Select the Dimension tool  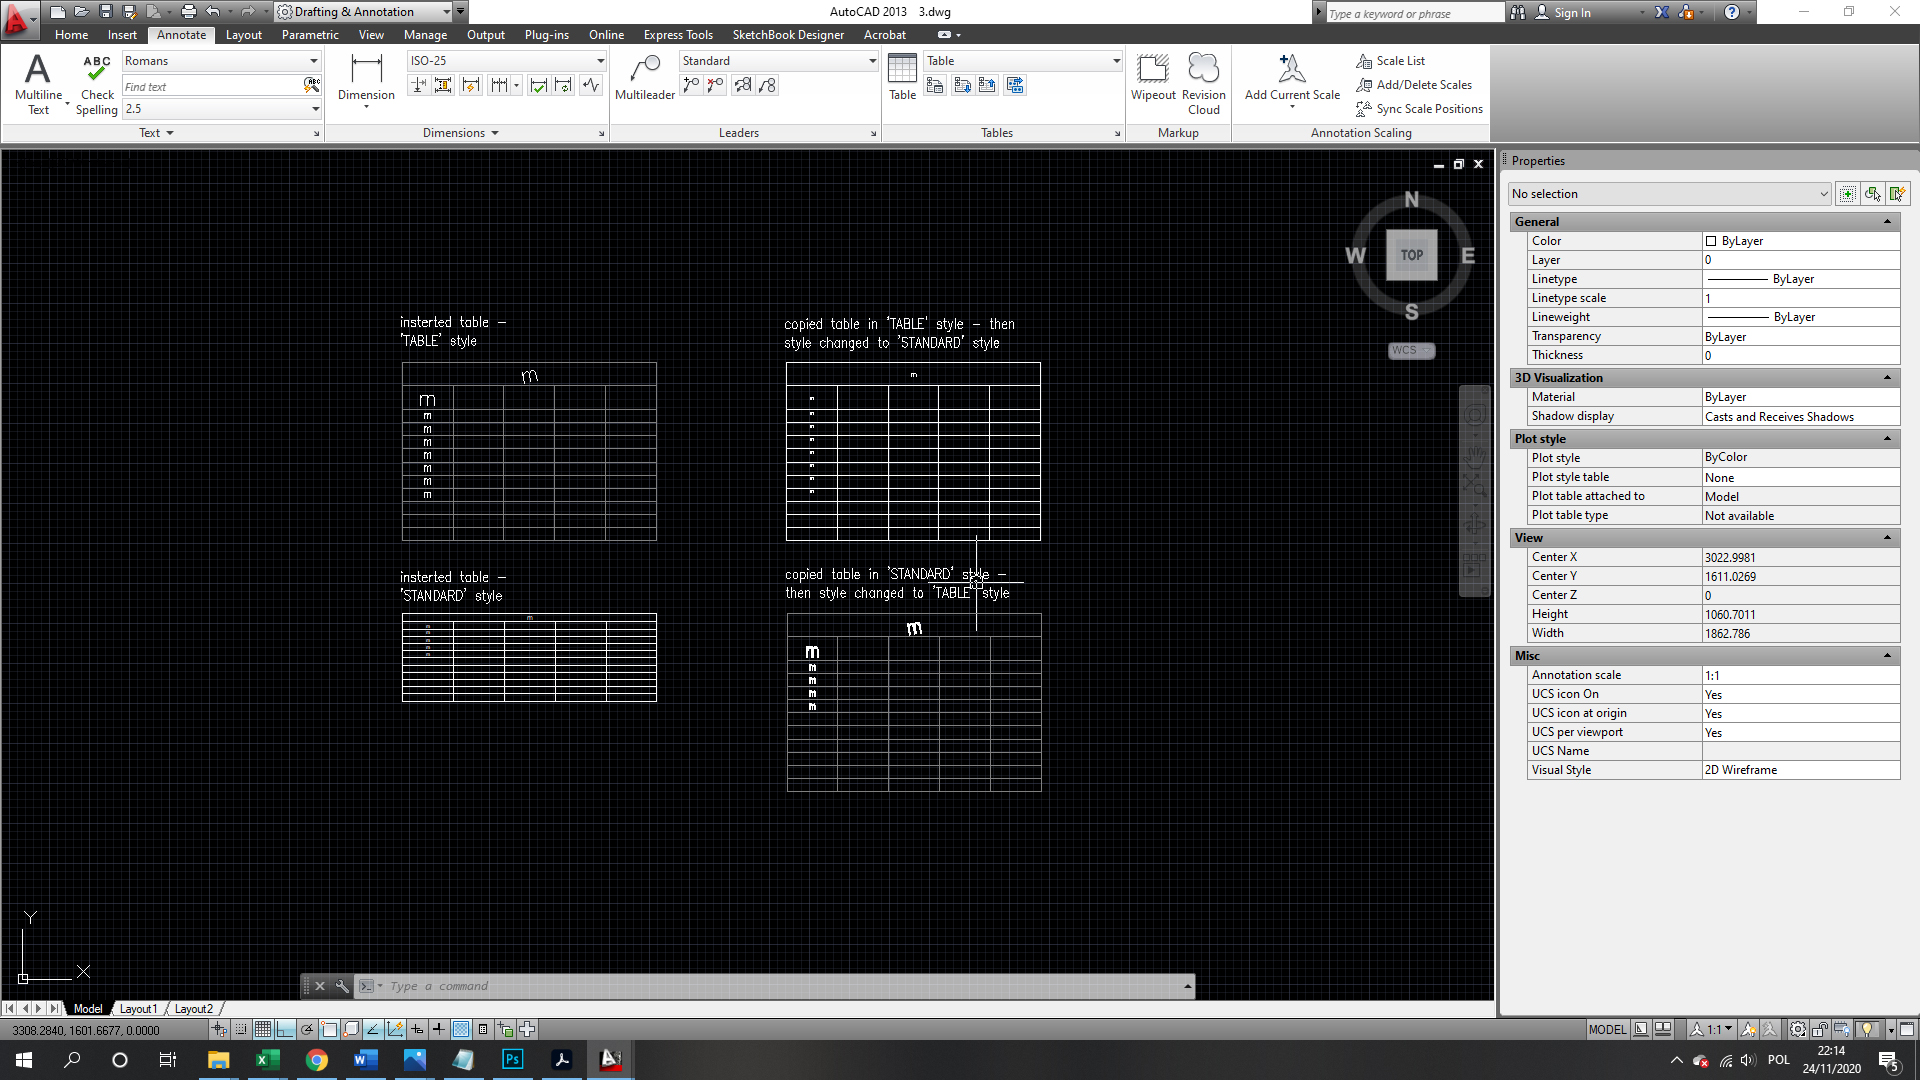coord(366,75)
